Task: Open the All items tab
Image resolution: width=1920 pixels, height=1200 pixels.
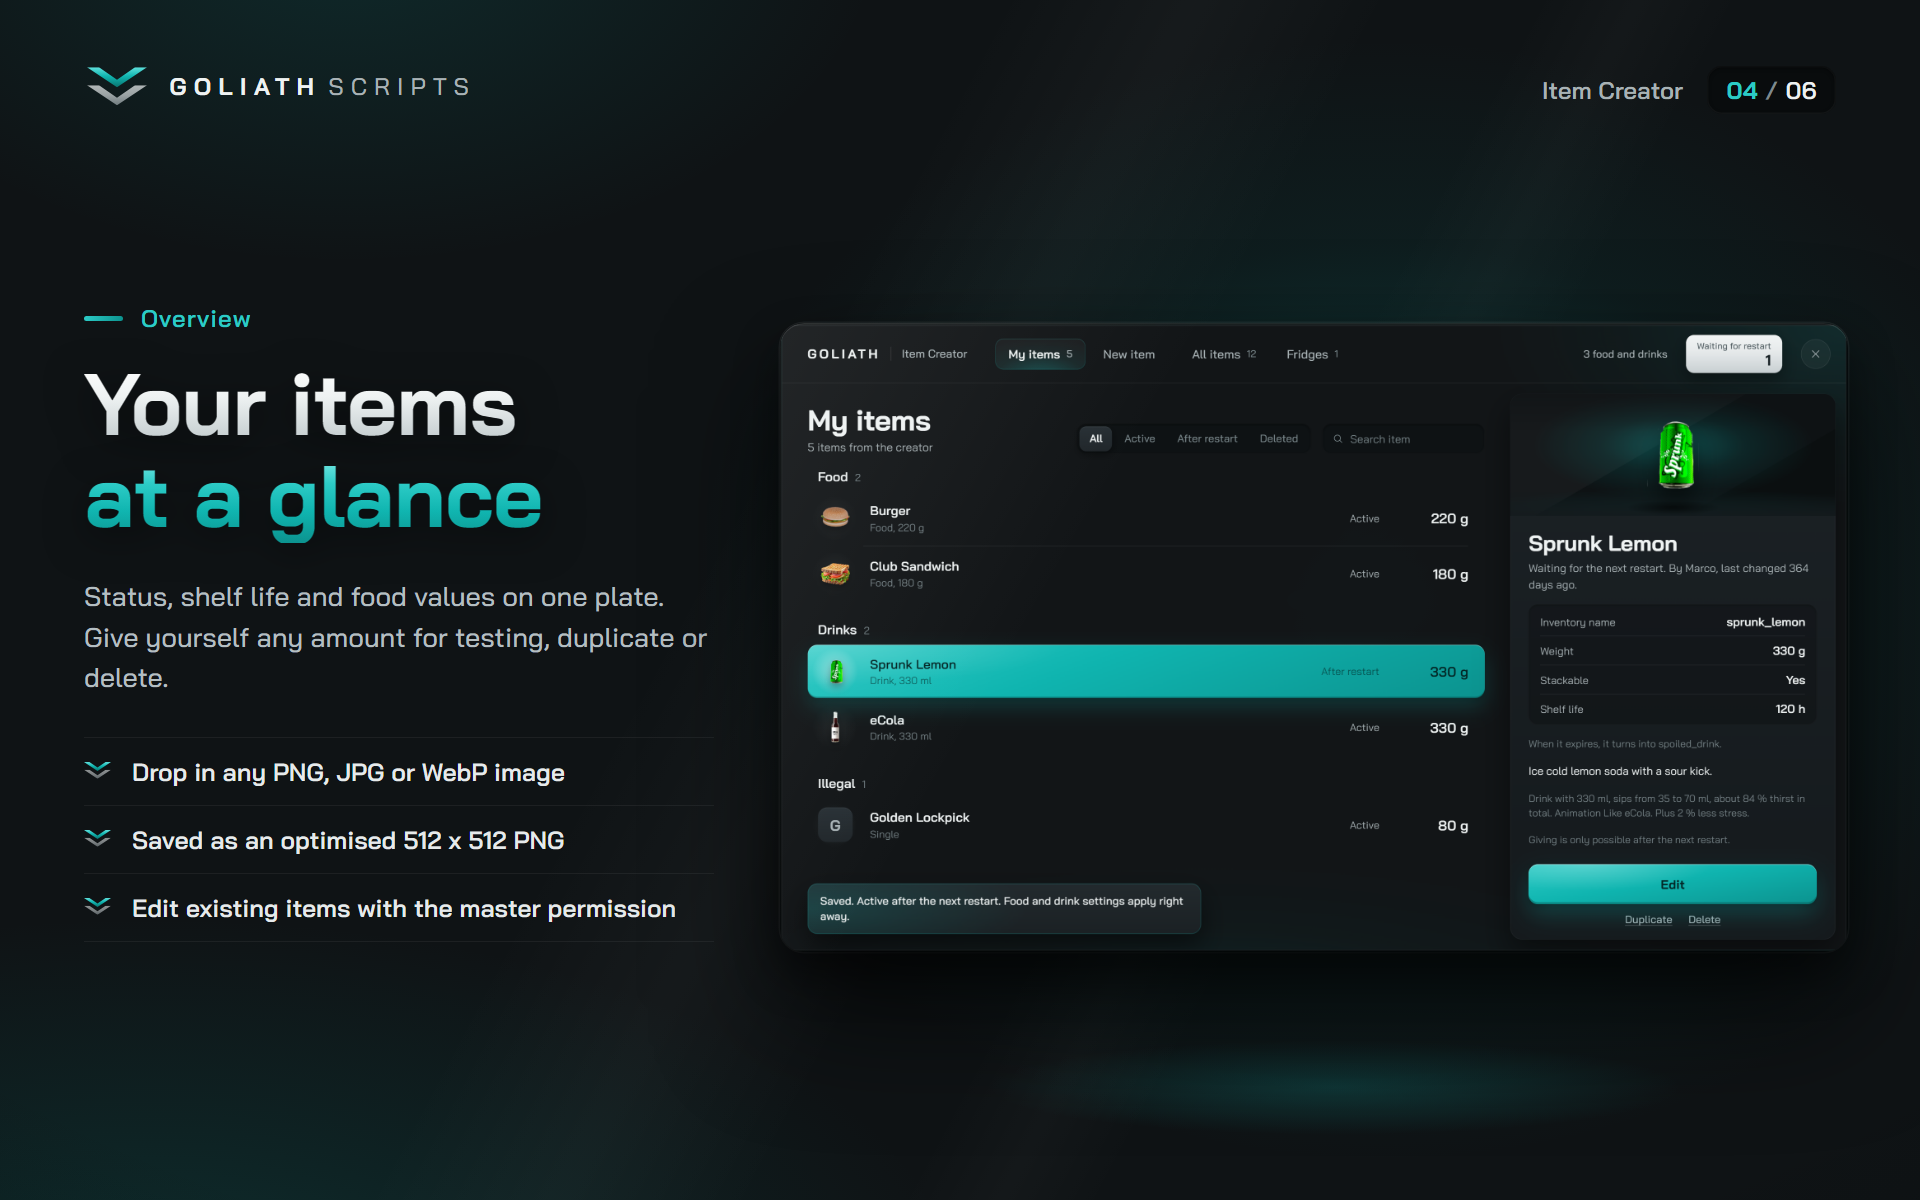Action: [x=1223, y=354]
